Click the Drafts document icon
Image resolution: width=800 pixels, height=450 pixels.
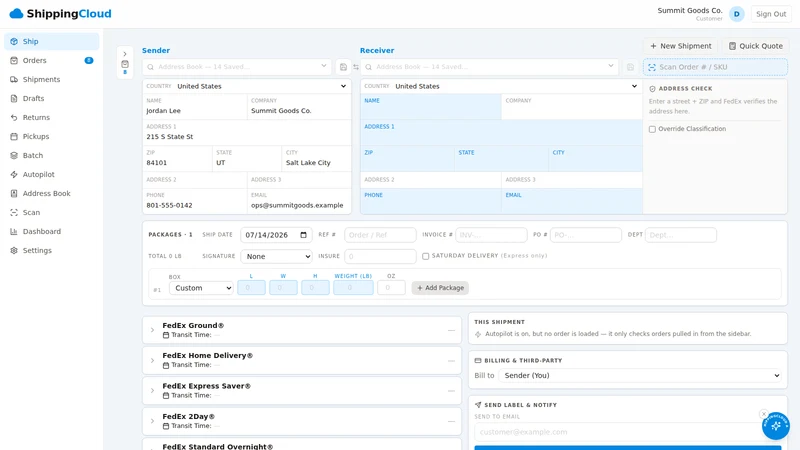(14, 98)
